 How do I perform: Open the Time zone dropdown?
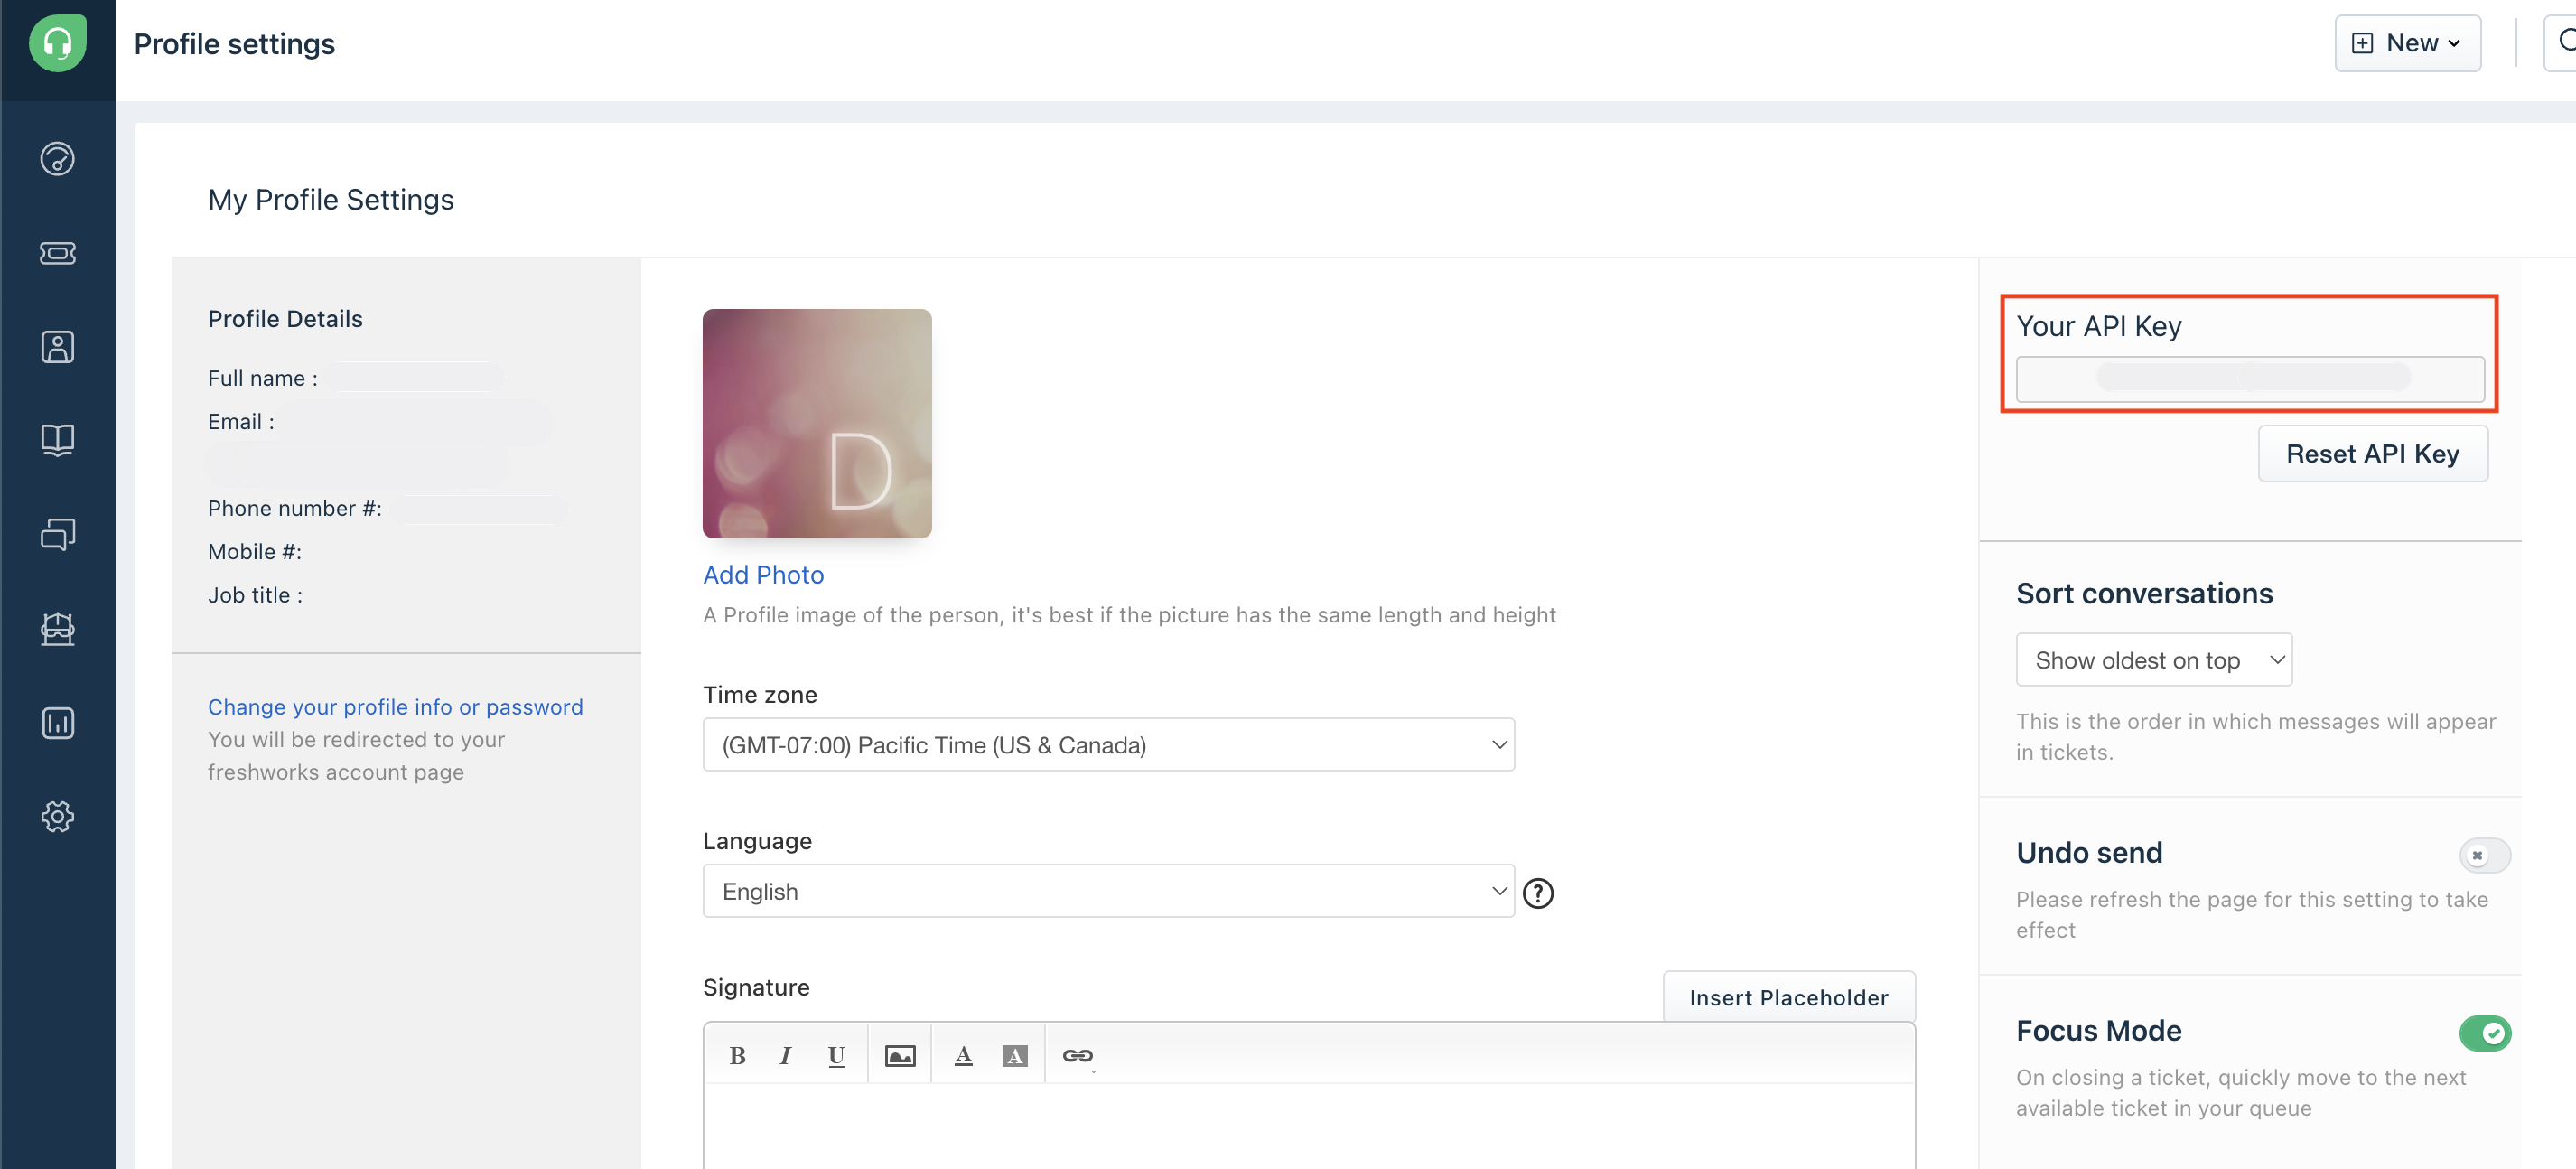click(x=1107, y=745)
